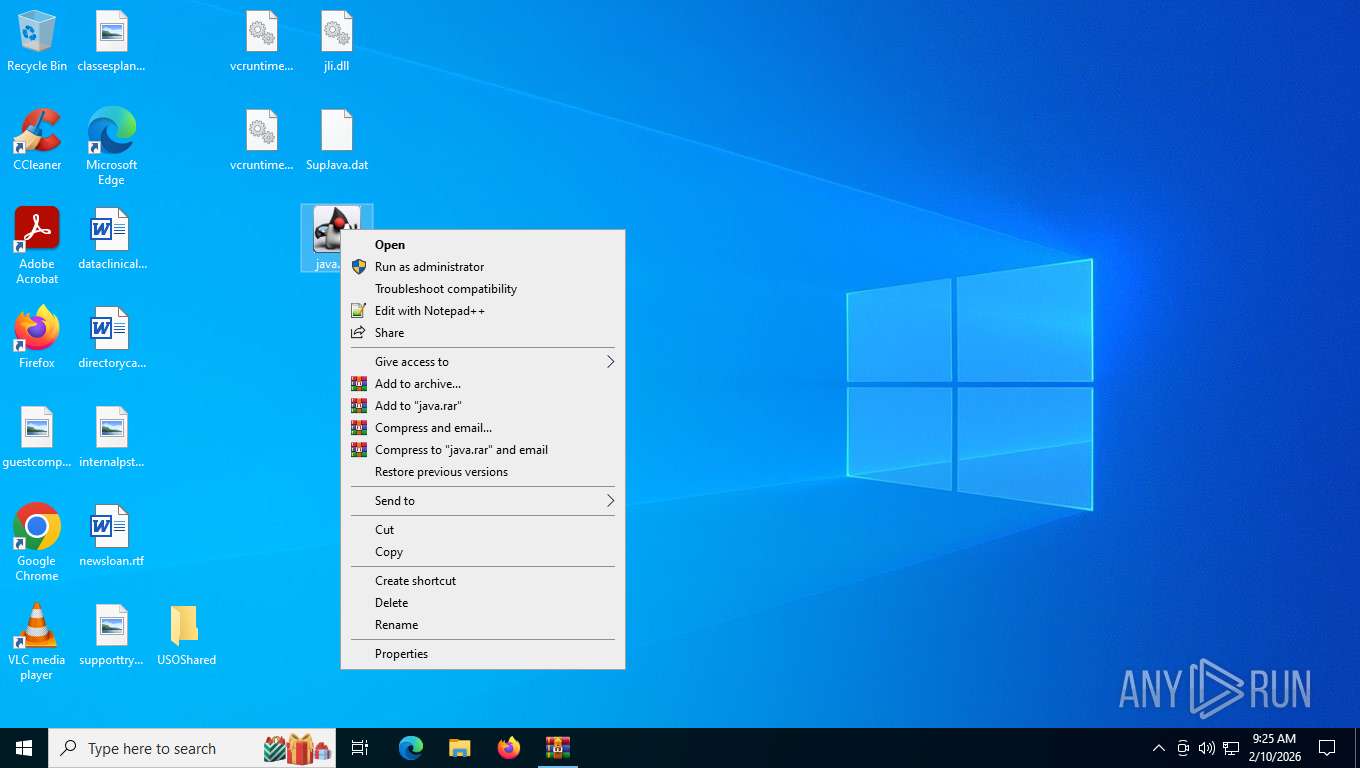Open the notification center icon
The height and width of the screenshot is (768, 1360).
tap(1327, 748)
